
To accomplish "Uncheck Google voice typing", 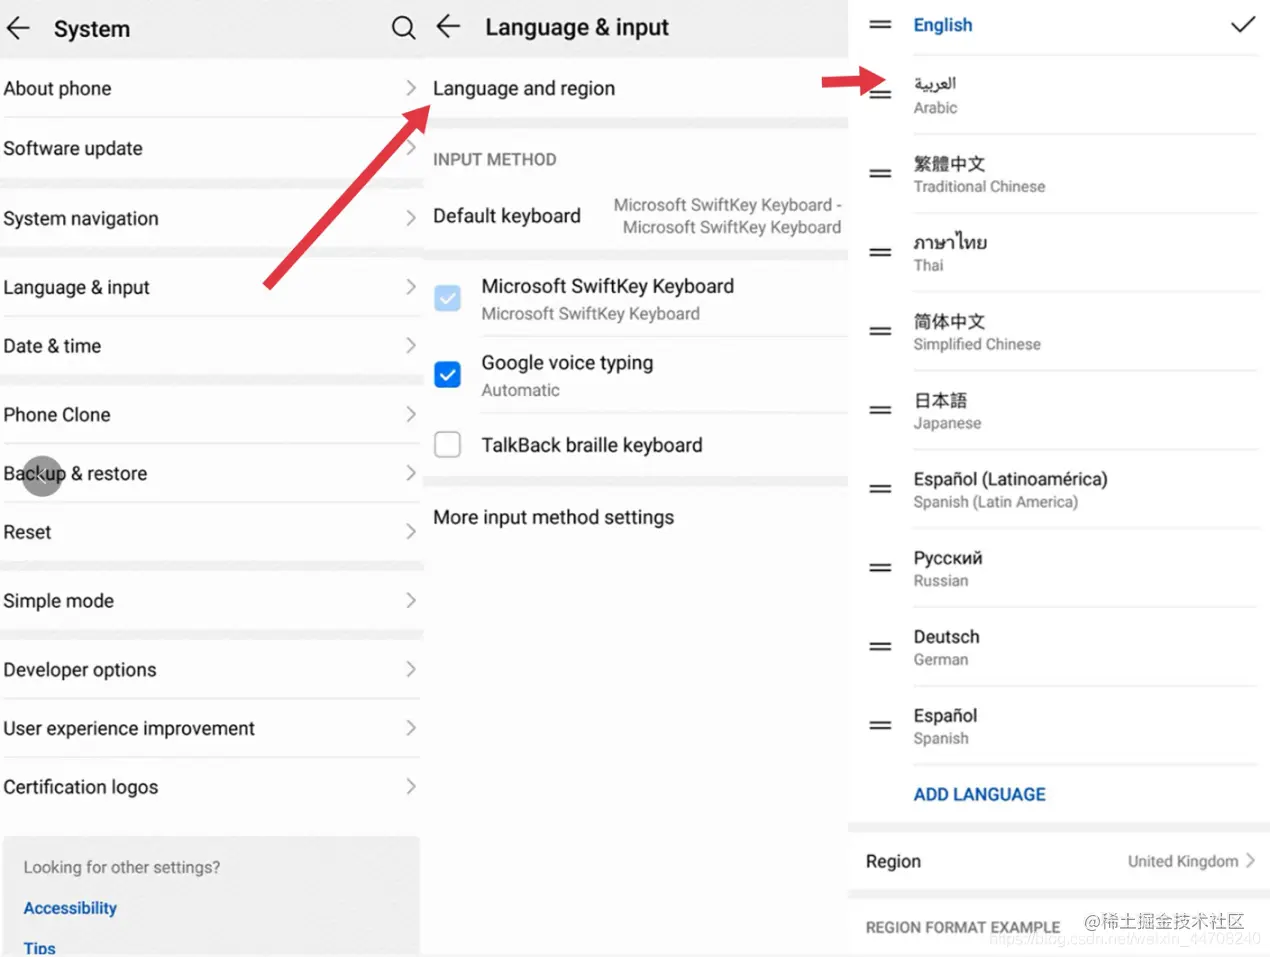I will coord(448,375).
